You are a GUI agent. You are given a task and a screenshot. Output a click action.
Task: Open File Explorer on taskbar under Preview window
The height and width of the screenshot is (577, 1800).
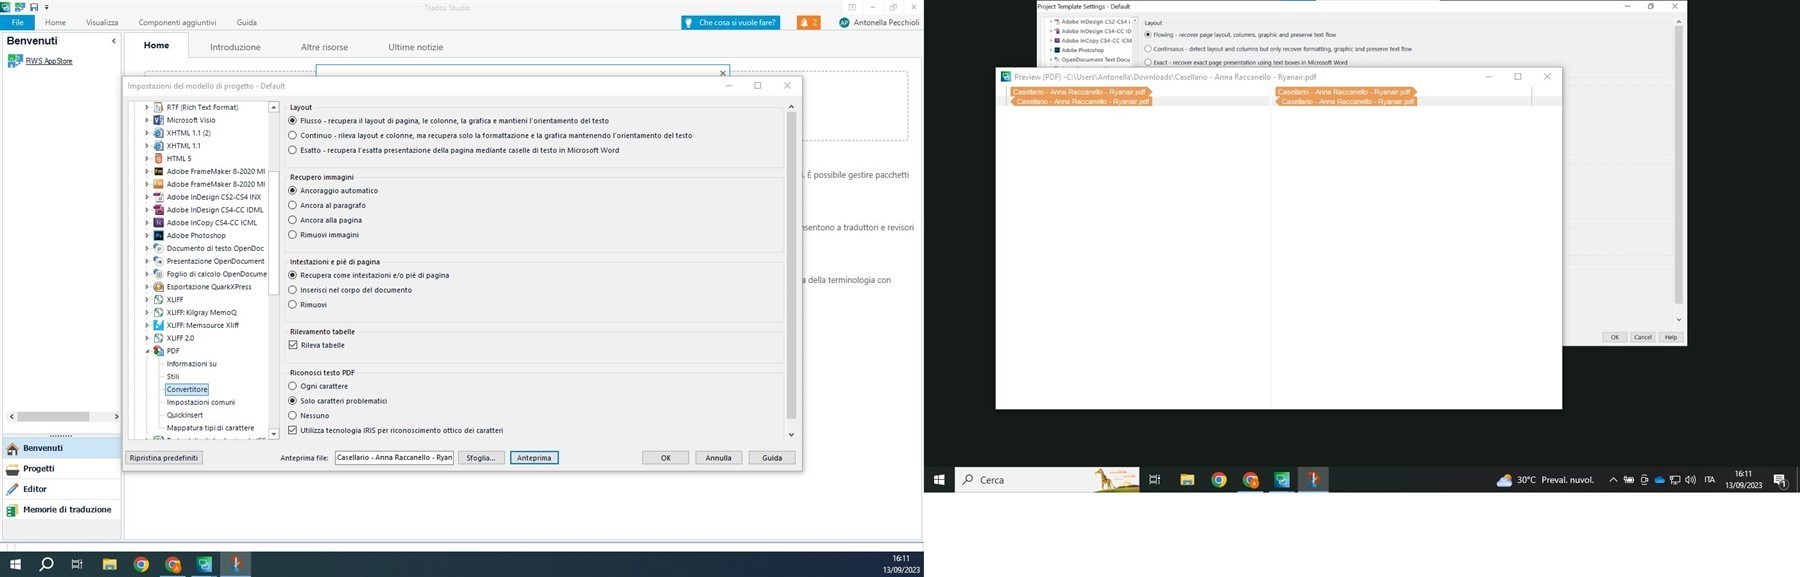(x=1187, y=480)
